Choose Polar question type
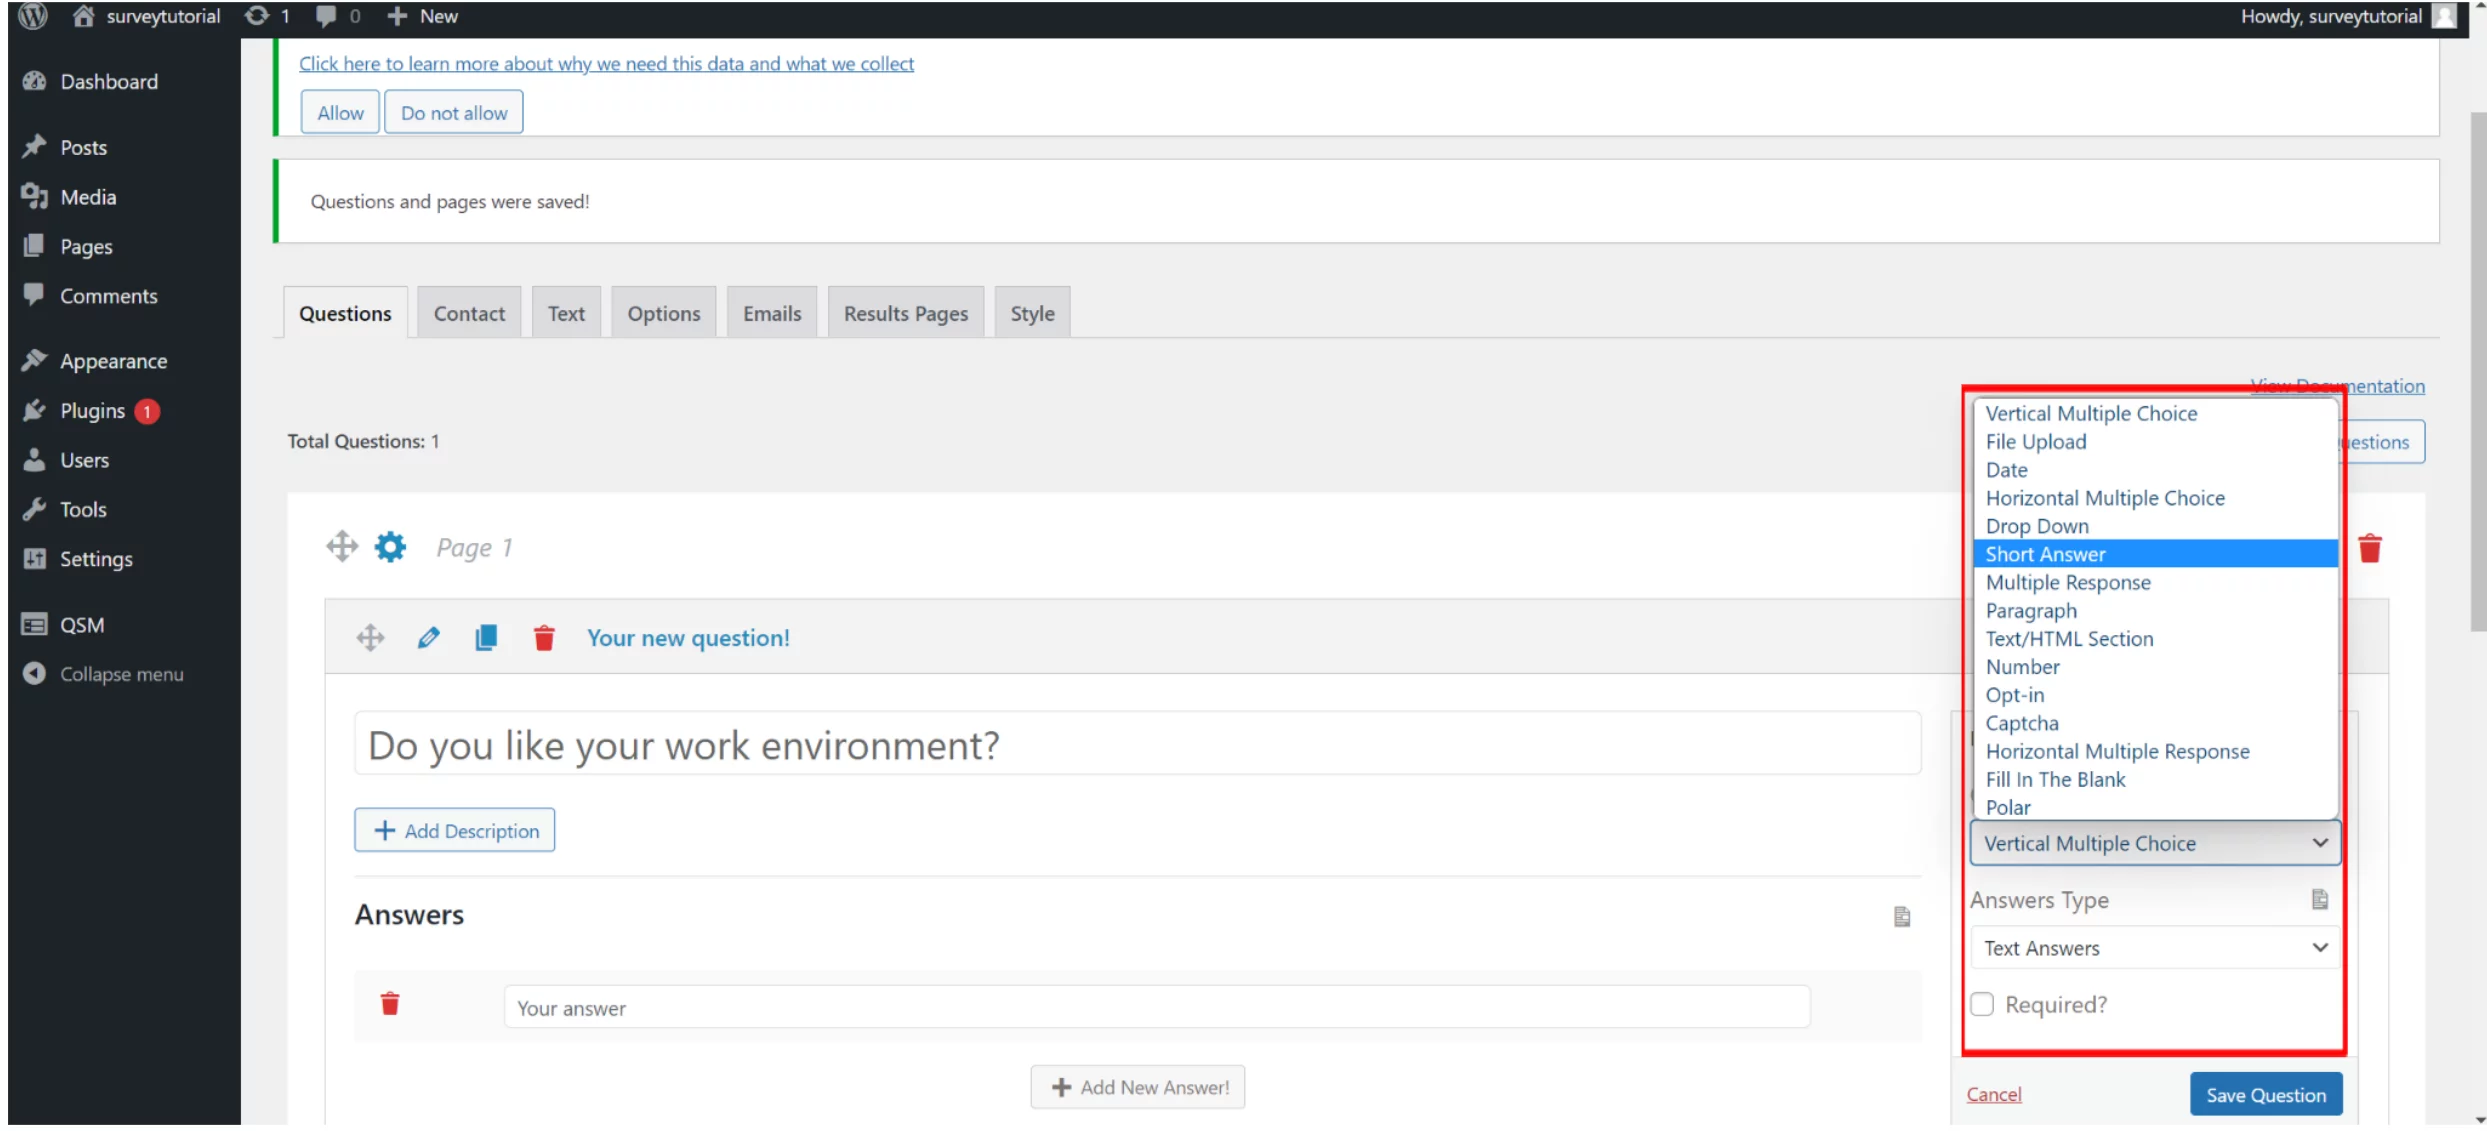Screen dimensions: 2487x1131 tap(2155, 807)
